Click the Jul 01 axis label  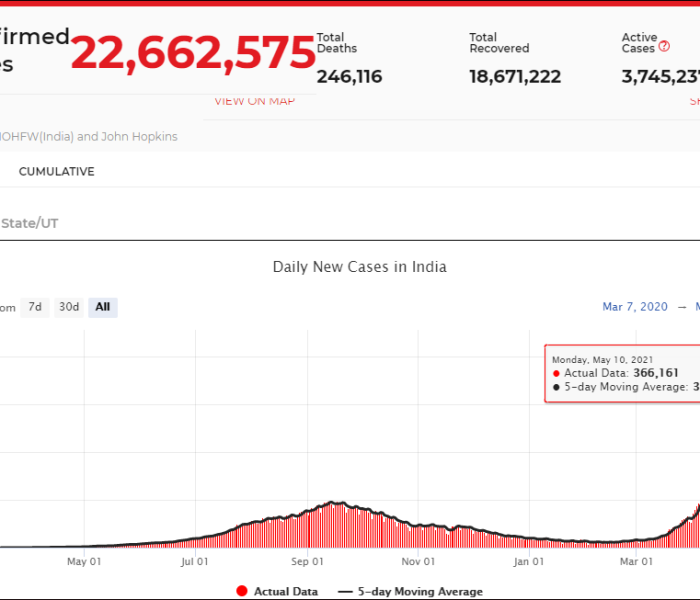(195, 561)
